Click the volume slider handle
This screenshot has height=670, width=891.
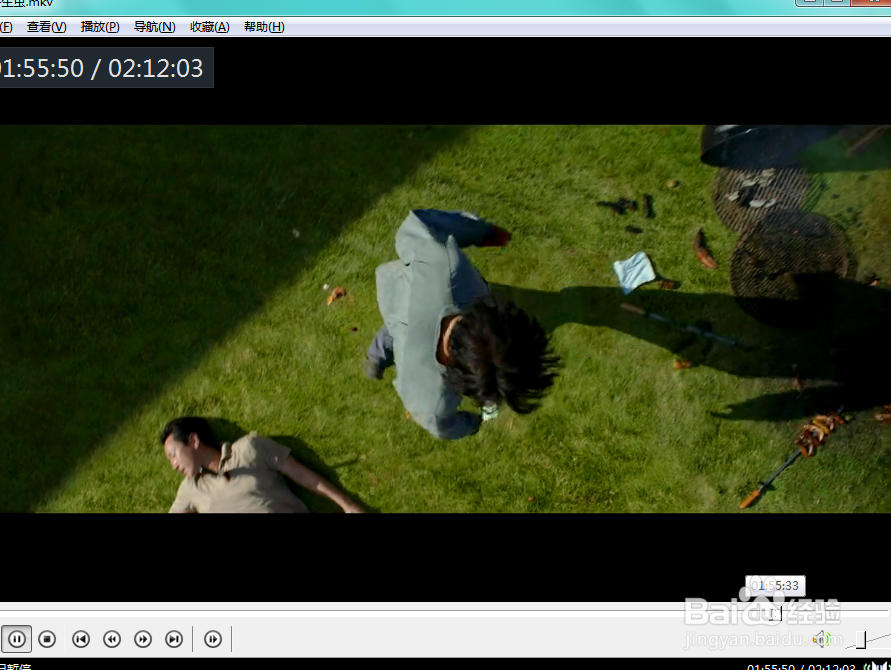[x=861, y=639]
